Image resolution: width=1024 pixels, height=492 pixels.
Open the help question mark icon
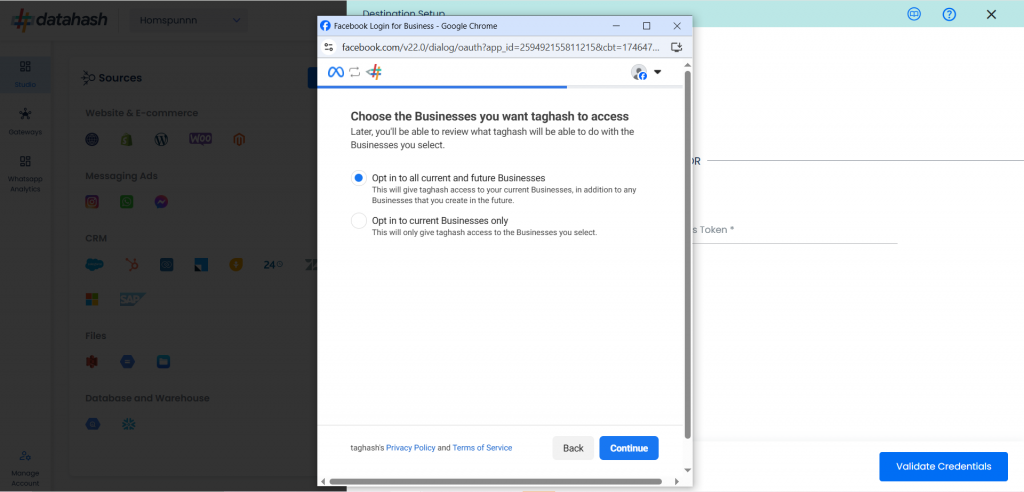pos(949,14)
